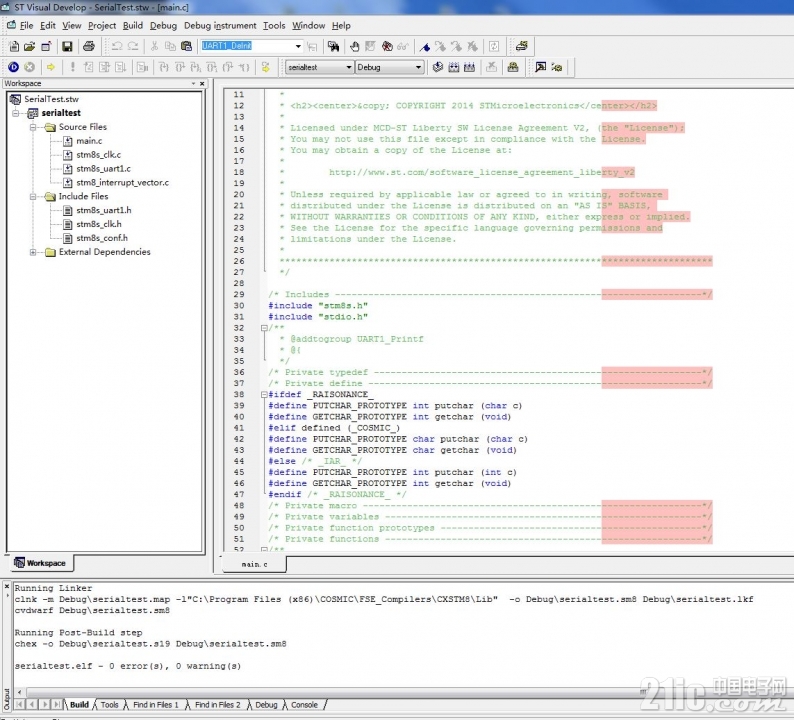Switch to Find in Files 1 tab

155,705
